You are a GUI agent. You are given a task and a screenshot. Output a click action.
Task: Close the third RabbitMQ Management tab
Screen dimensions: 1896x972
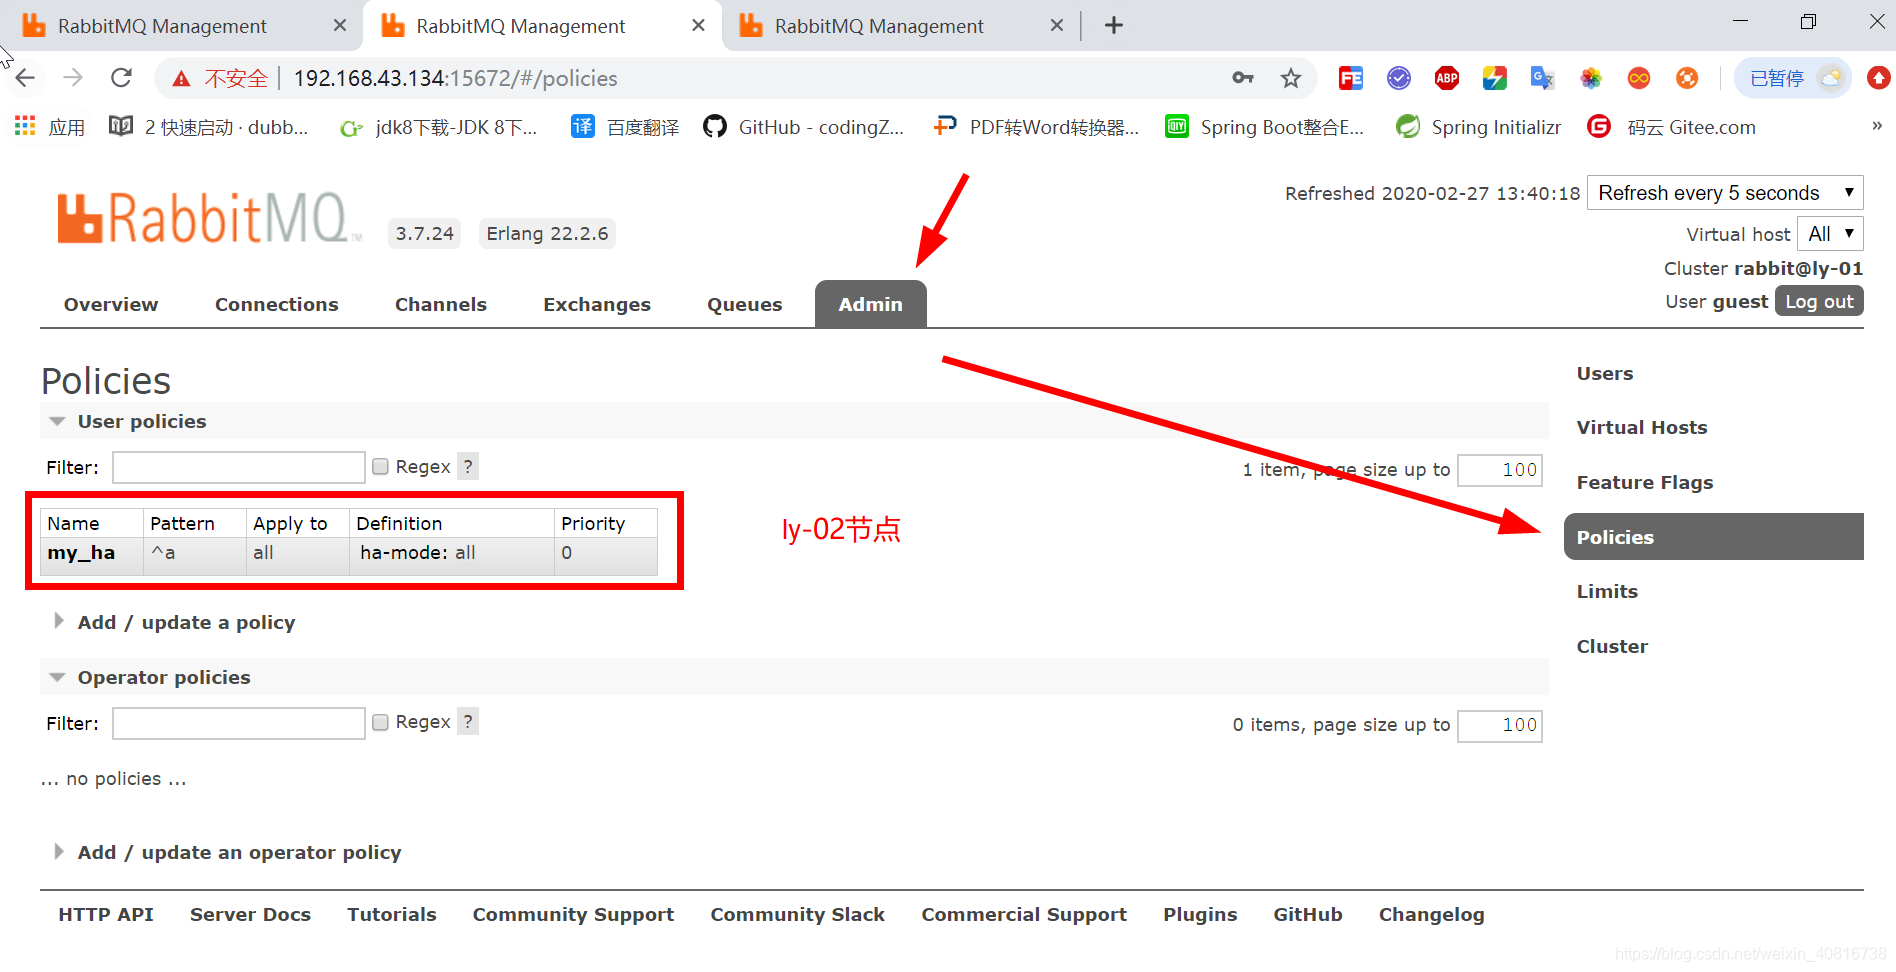click(x=1056, y=26)
